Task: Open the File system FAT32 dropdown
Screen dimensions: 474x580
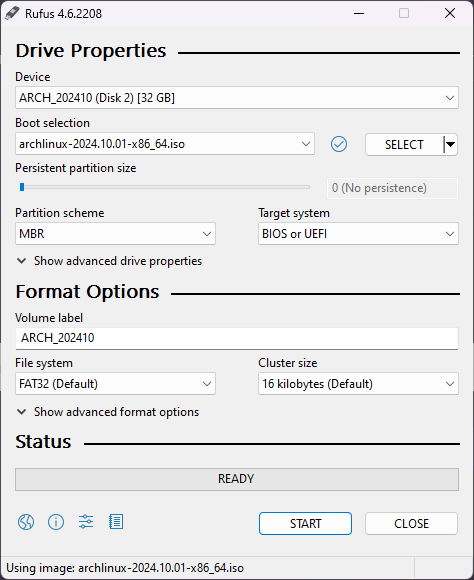Action: 115,384
